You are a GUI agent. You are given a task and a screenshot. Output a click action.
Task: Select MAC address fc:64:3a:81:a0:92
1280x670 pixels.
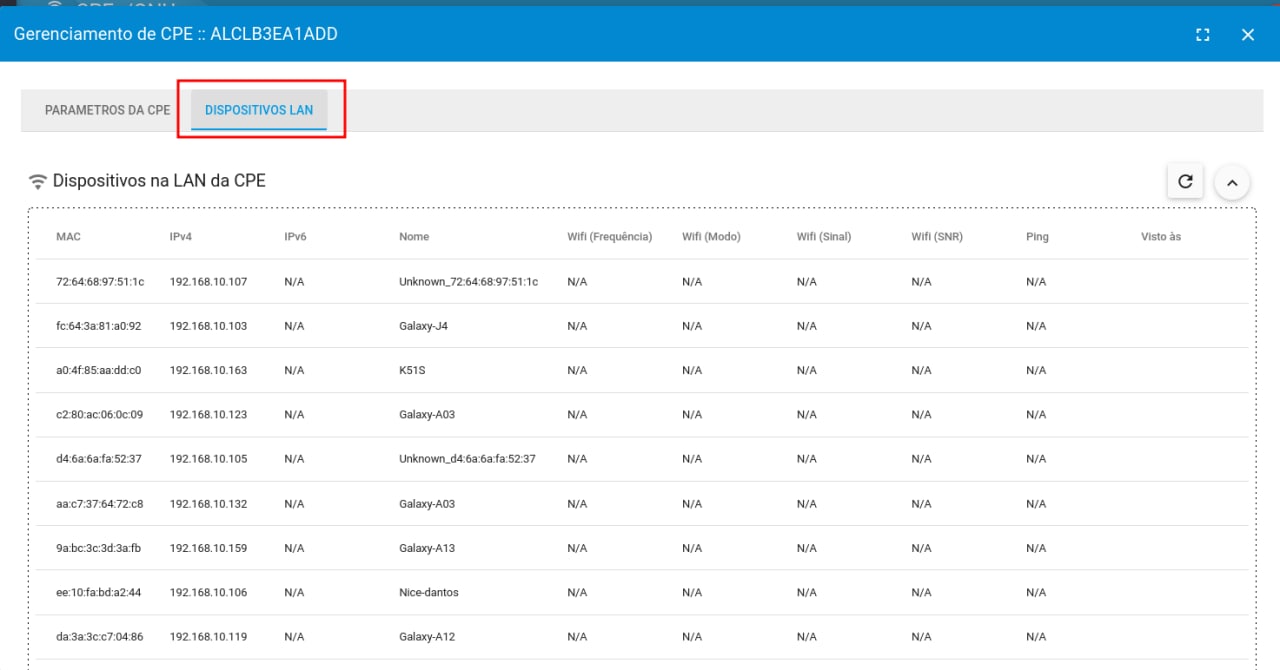pyautogui.click(x=99, y=326)
